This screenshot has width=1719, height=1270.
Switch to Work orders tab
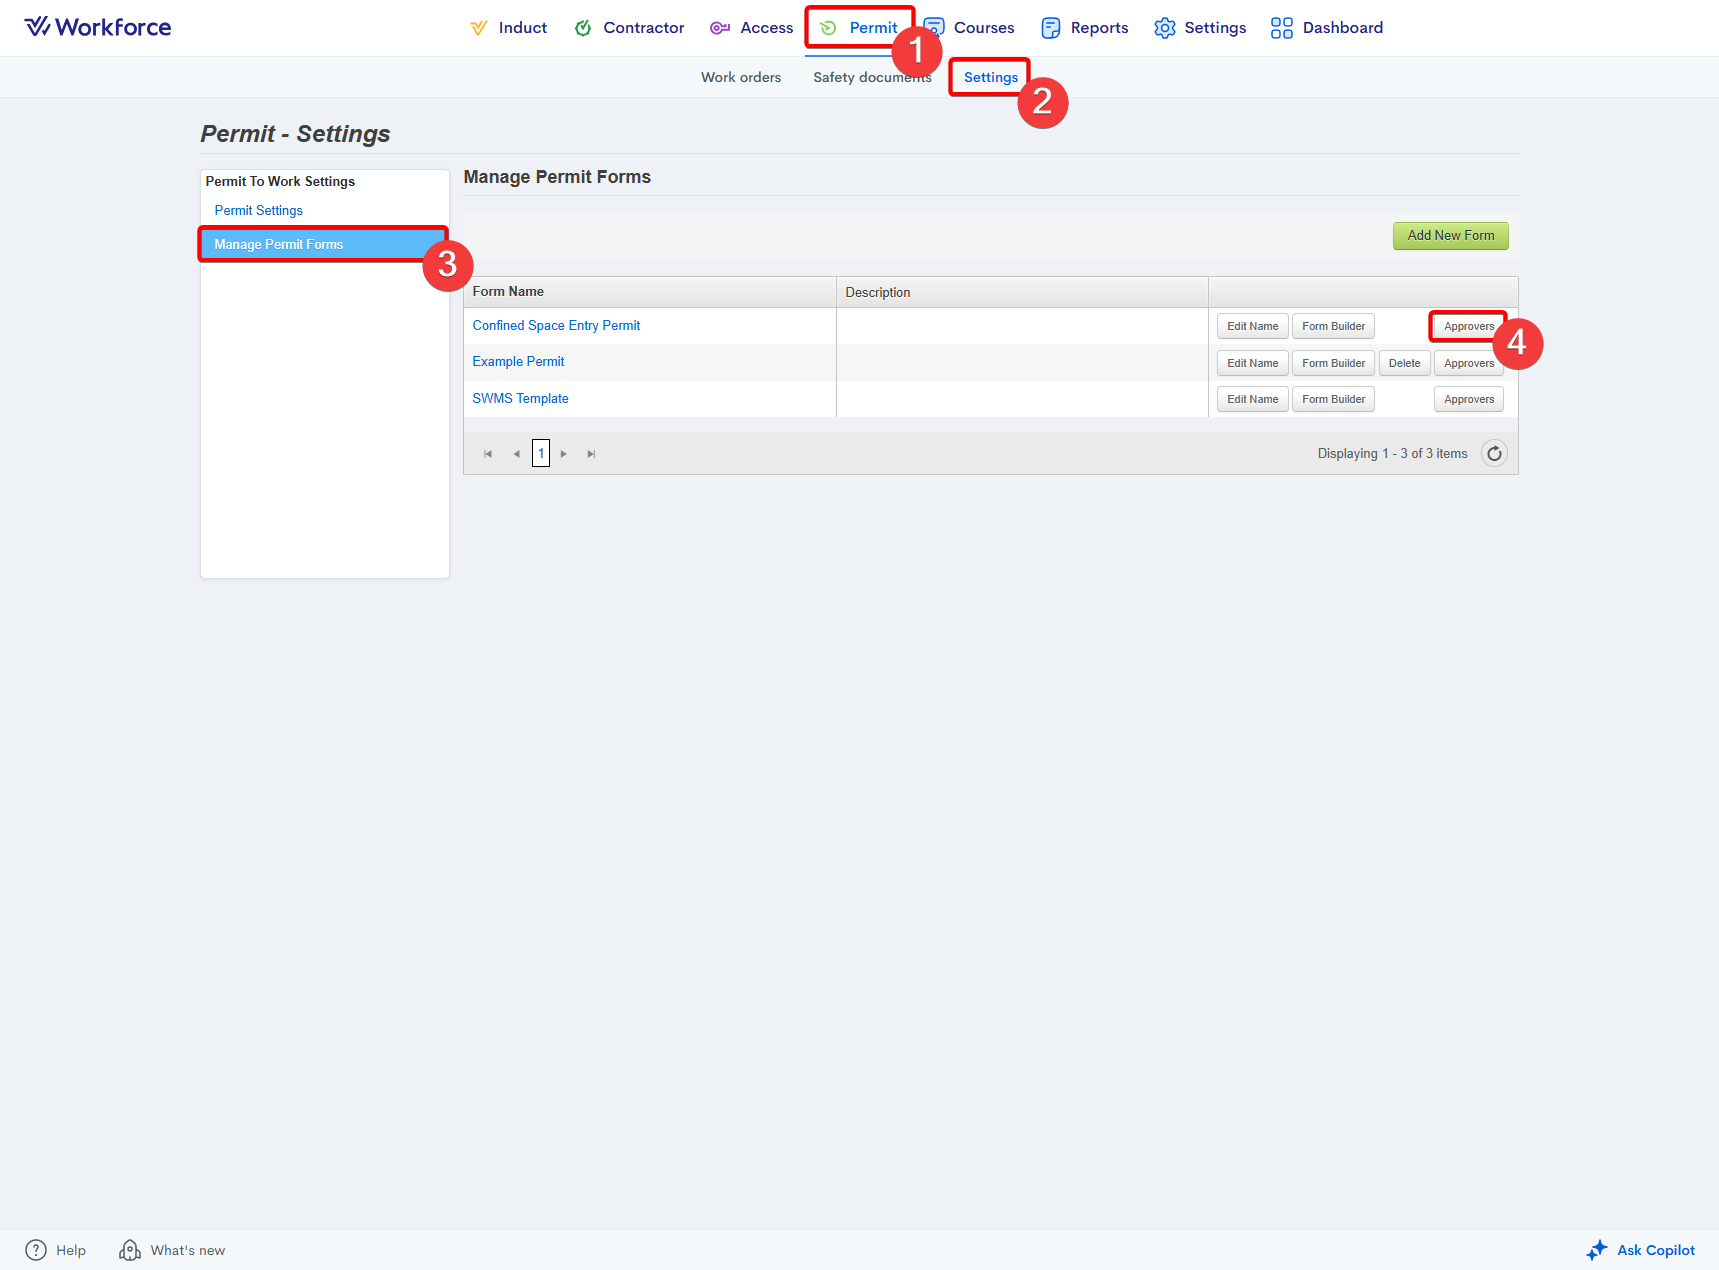pos(740,77)
